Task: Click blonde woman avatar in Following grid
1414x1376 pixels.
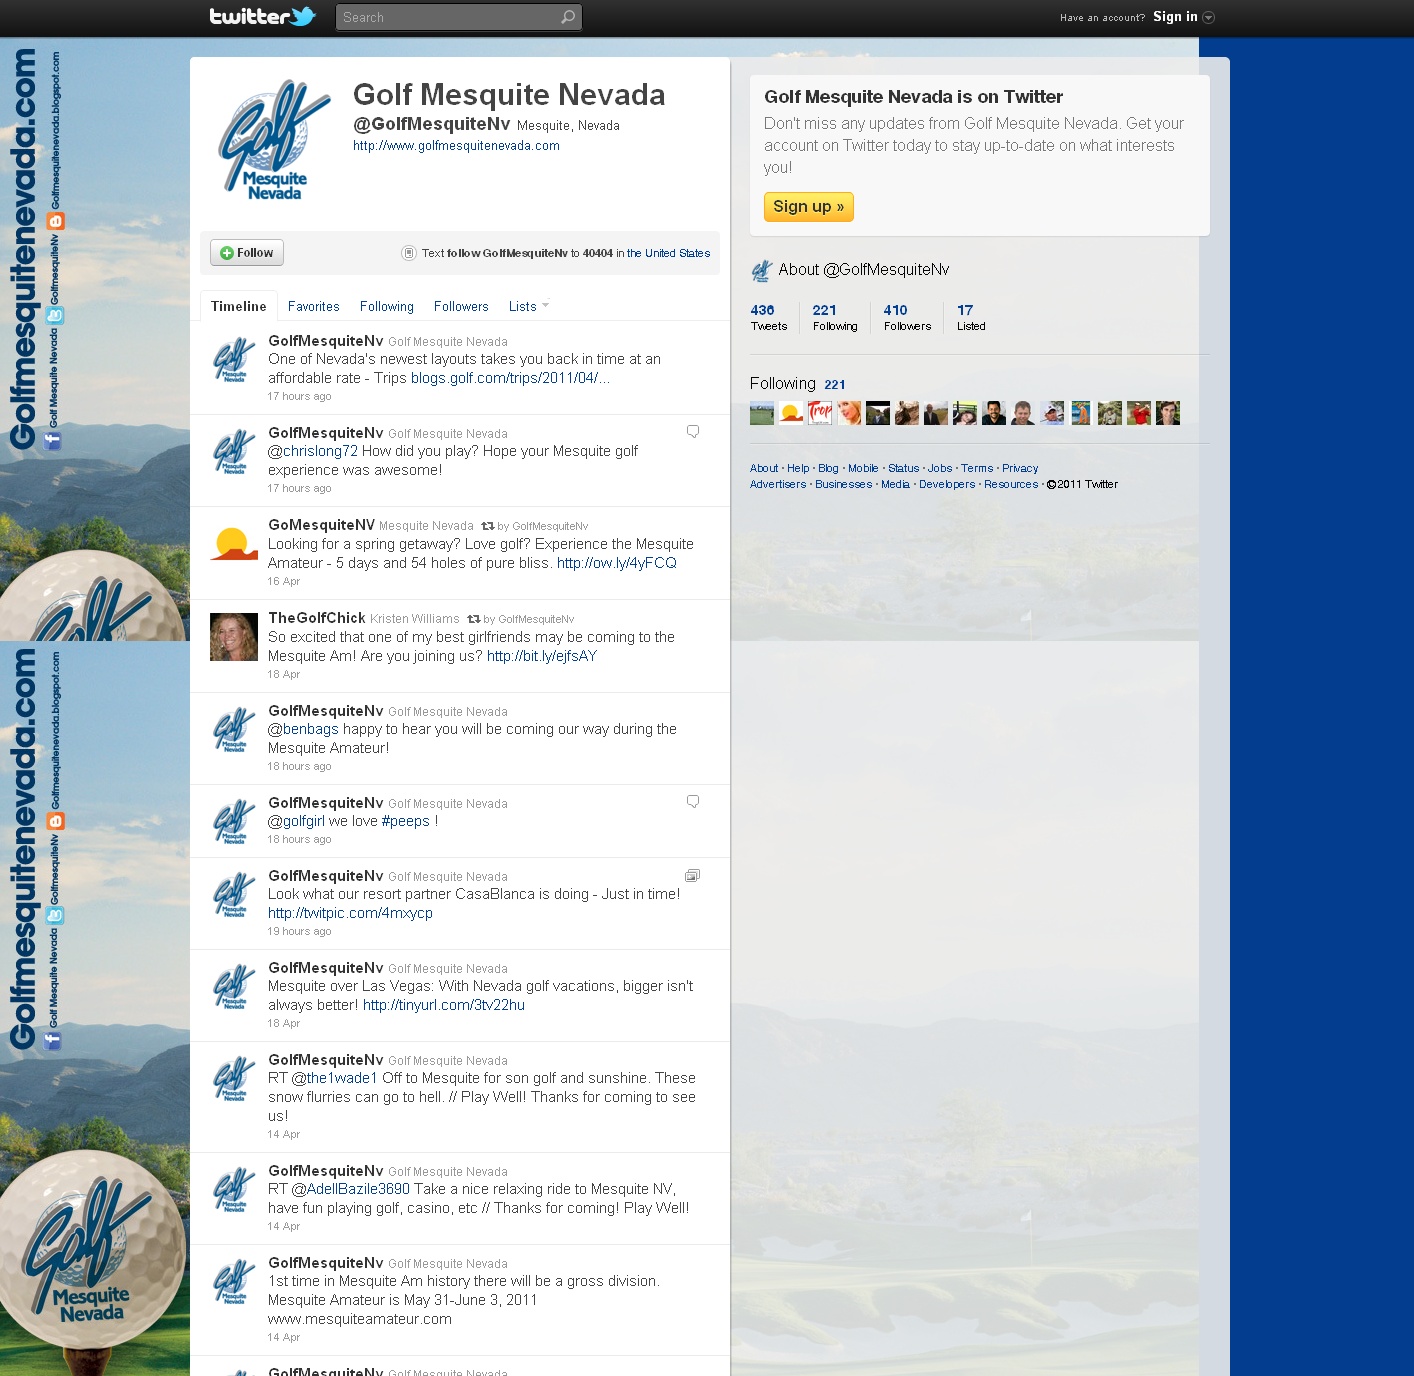Action: click(x=849, y=413)
